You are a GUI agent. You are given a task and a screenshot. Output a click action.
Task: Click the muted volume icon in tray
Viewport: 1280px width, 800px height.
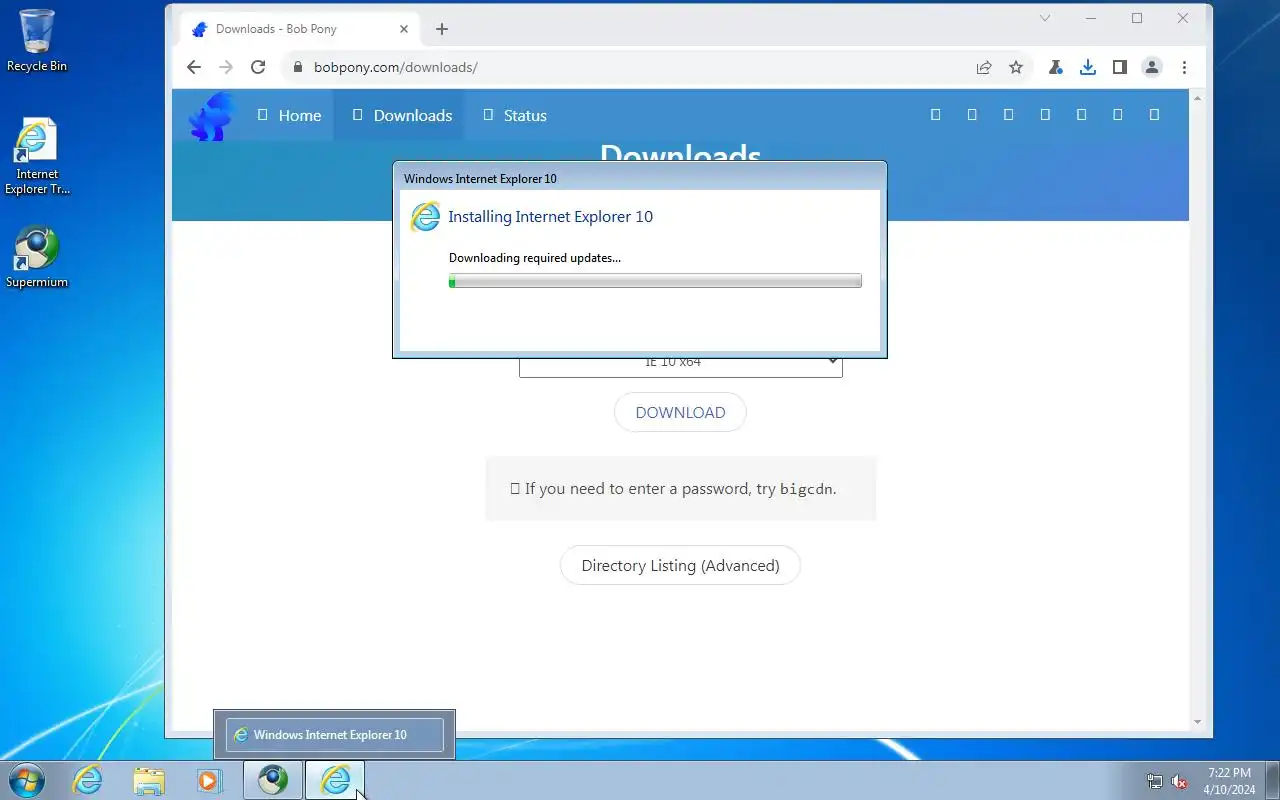(x=1179, y=781)
